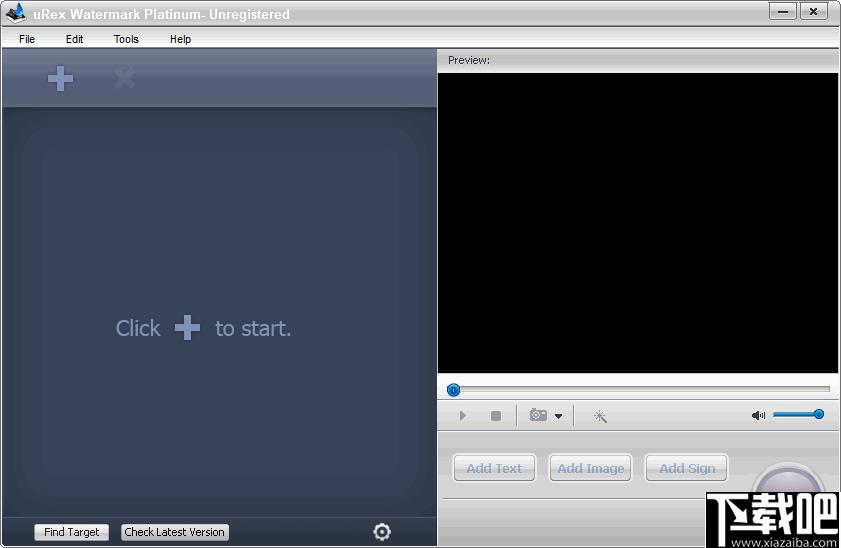This screenshot has height=548, width=841.
Task: Click the remove file X icon
Action: pos(124,79)
